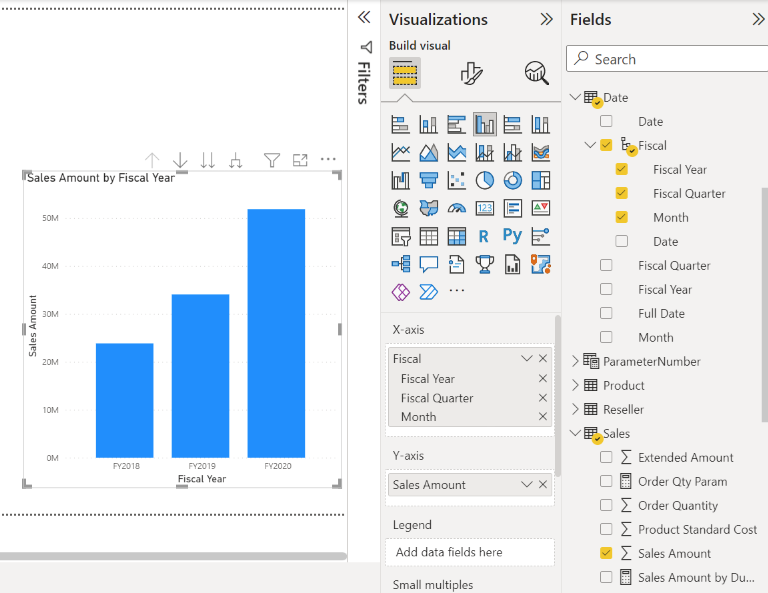The height and width of the screenshot is (593, 768).
Task: Expand the Product table
Action: coord(575,385)
